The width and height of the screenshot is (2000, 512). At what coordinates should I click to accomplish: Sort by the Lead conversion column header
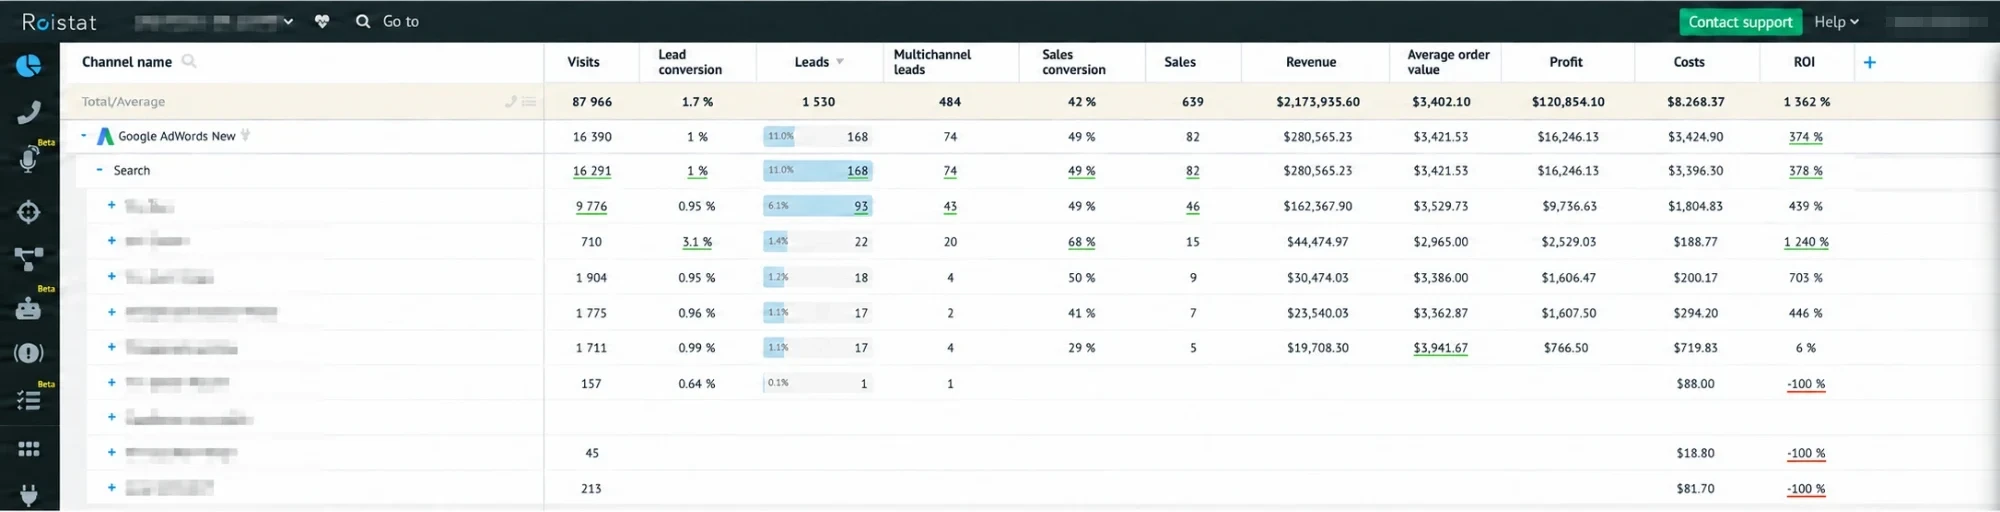click(690, 62)
